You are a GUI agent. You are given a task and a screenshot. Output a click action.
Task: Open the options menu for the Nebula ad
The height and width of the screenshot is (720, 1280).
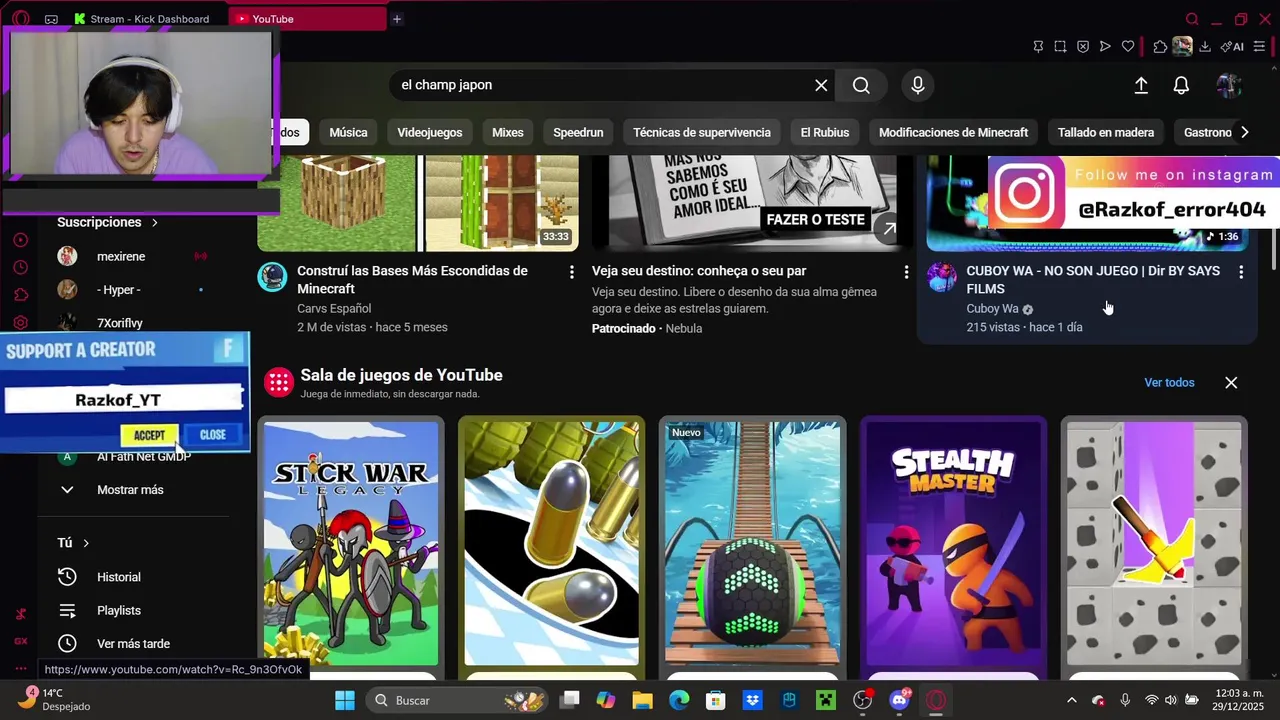click(906, 272)
